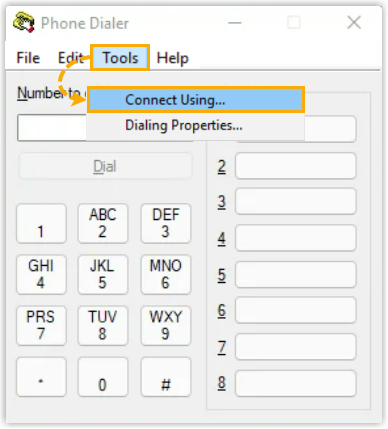Tap keypad key TUV 8
Image resolution: width=388 pixels, height=429 pixels.
[x=103, y=326]
